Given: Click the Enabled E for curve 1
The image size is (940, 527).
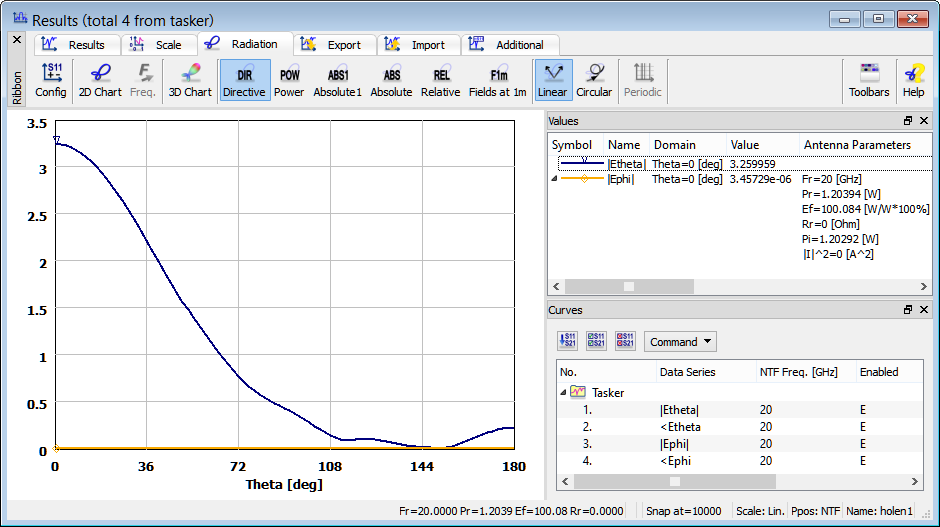Looking at the screenshot, I should coord(863,410).
